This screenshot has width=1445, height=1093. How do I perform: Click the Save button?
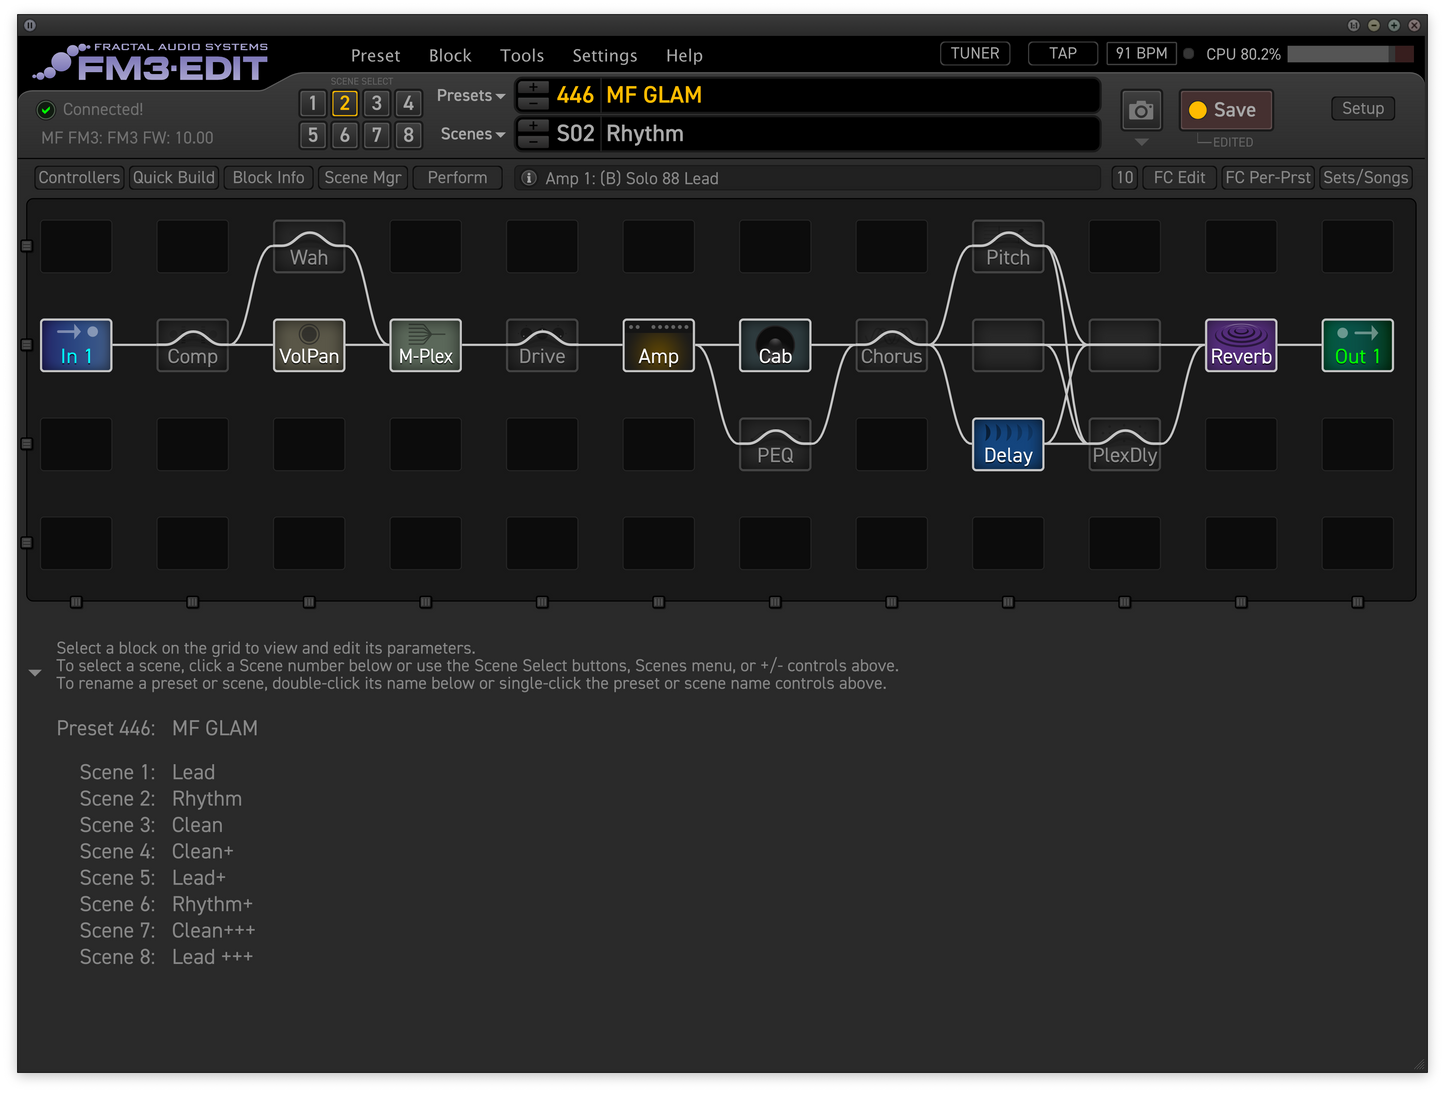point(1226,110)
